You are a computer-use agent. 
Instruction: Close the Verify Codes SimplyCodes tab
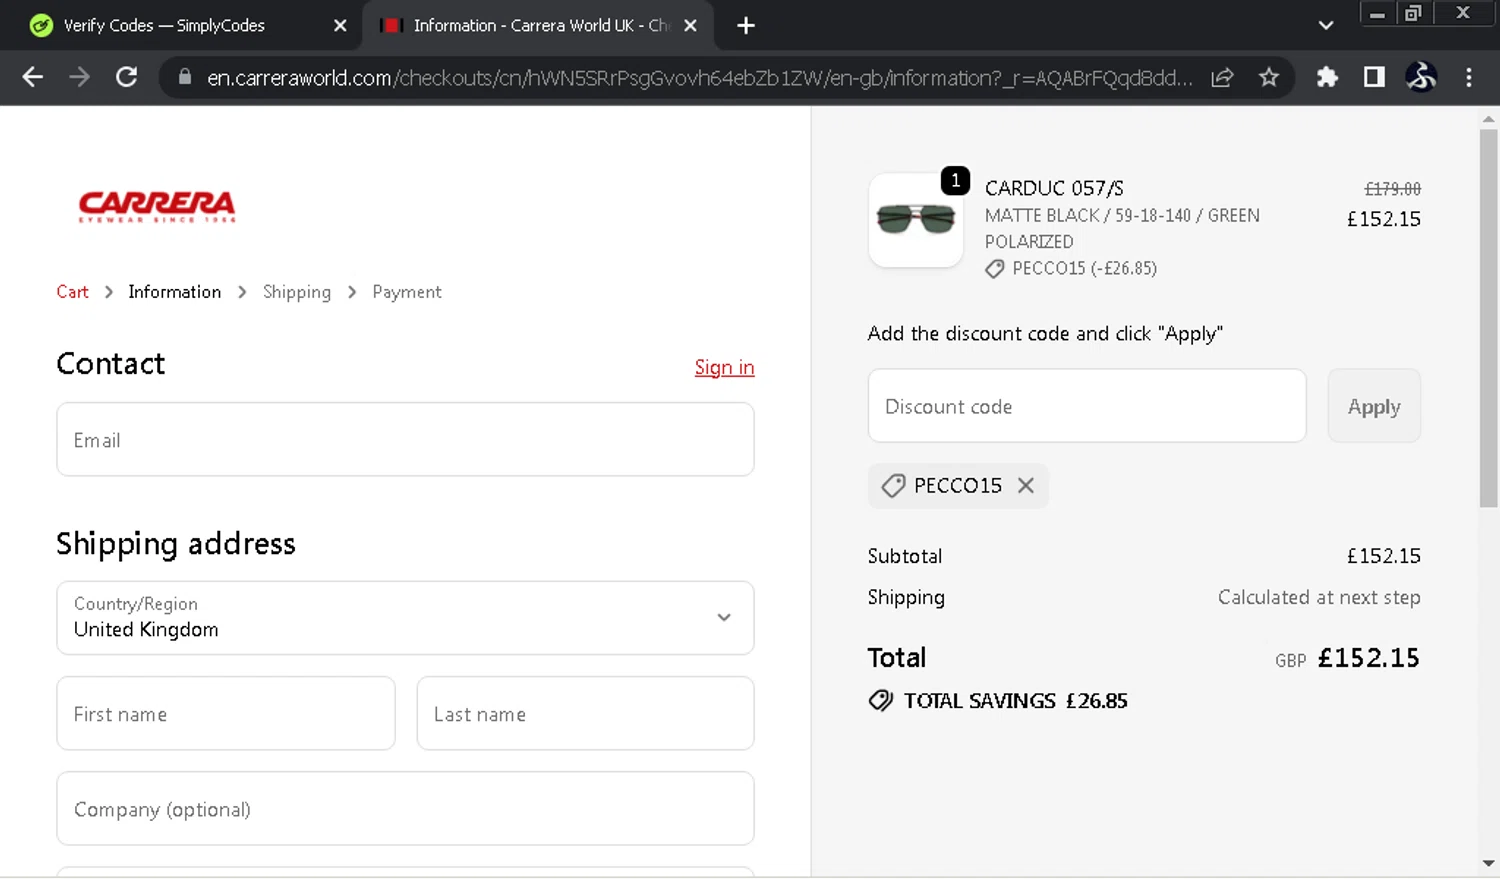(x=340, y=26)
